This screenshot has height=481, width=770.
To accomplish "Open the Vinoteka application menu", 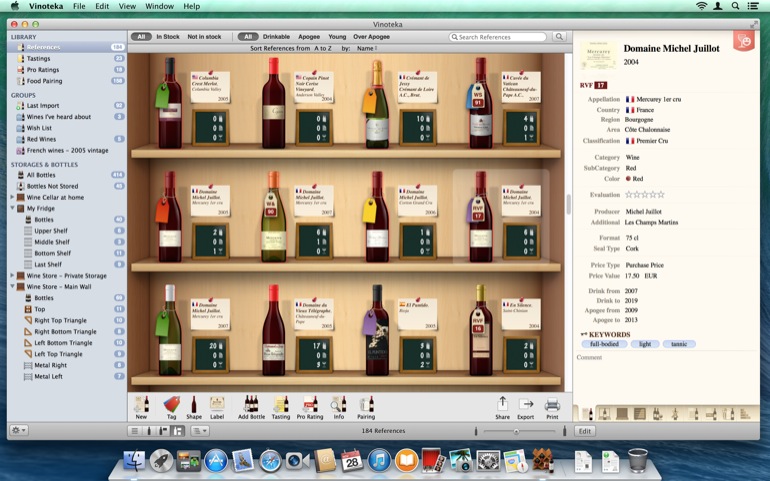I will pyautogui.click(x=46, y=6).
